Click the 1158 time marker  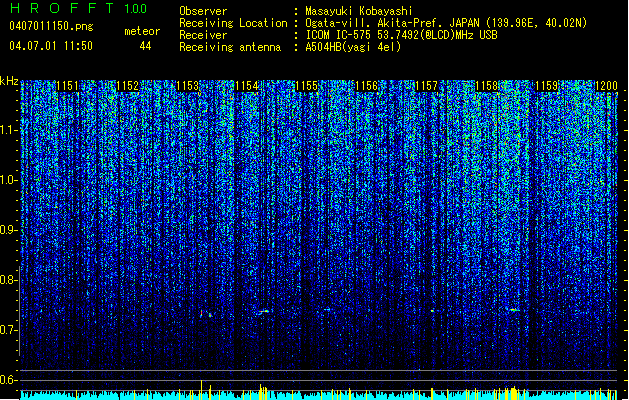click(x=487, y=86)
